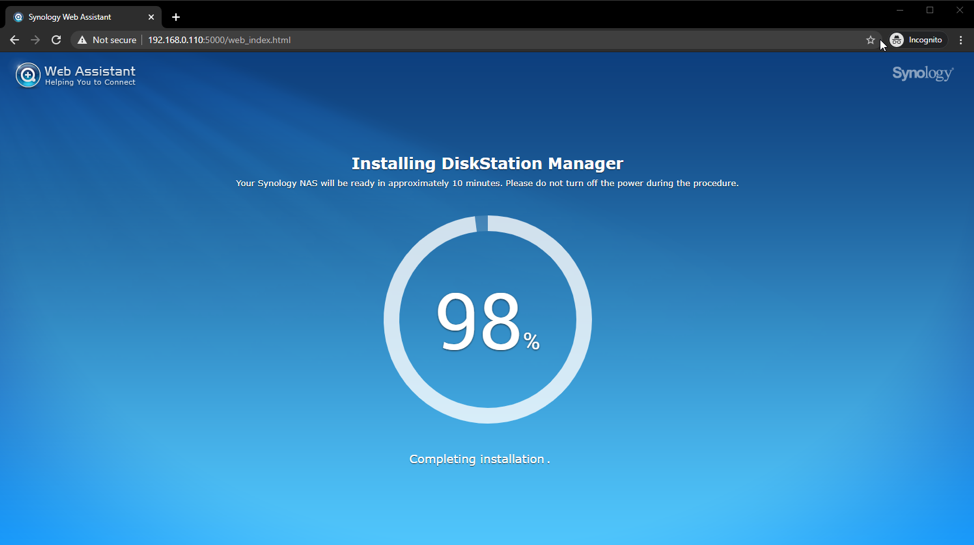Open the Incognito profile indicator
Screen dimensions: 974x545
coord(917,40)
